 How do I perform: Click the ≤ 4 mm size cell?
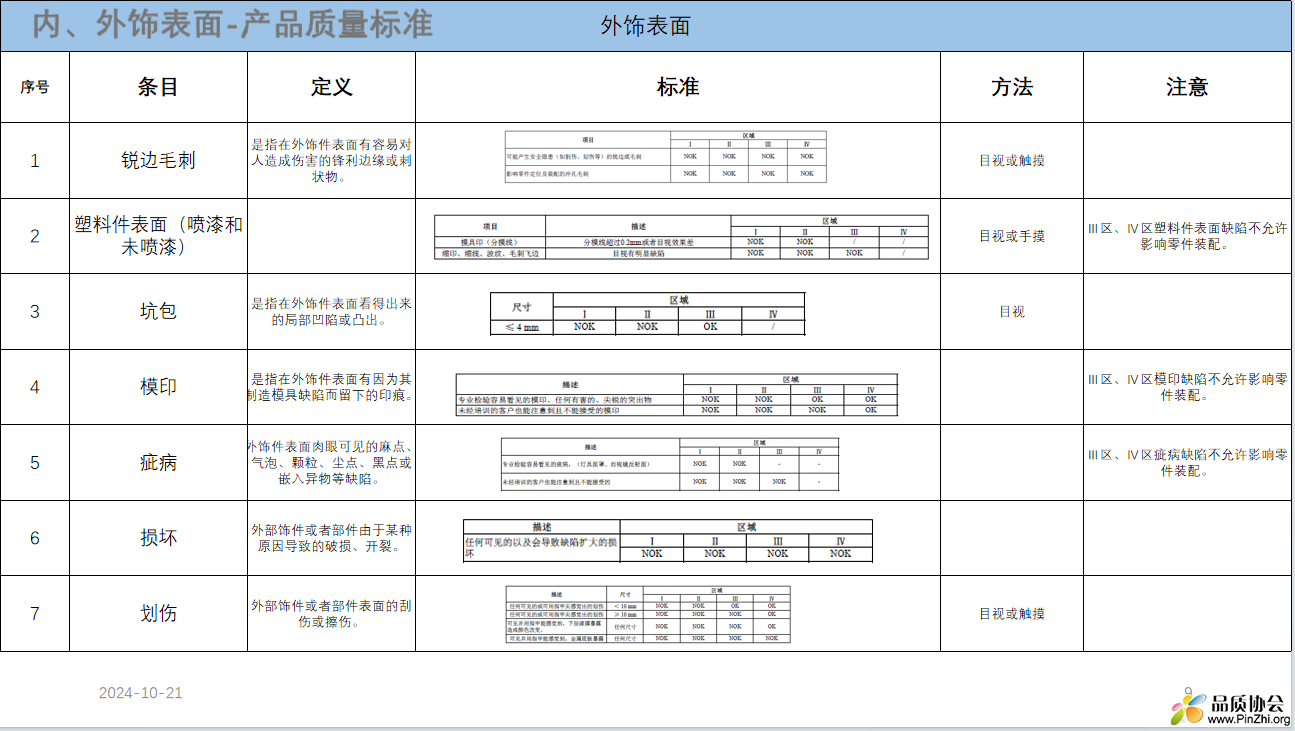(522, 328)
